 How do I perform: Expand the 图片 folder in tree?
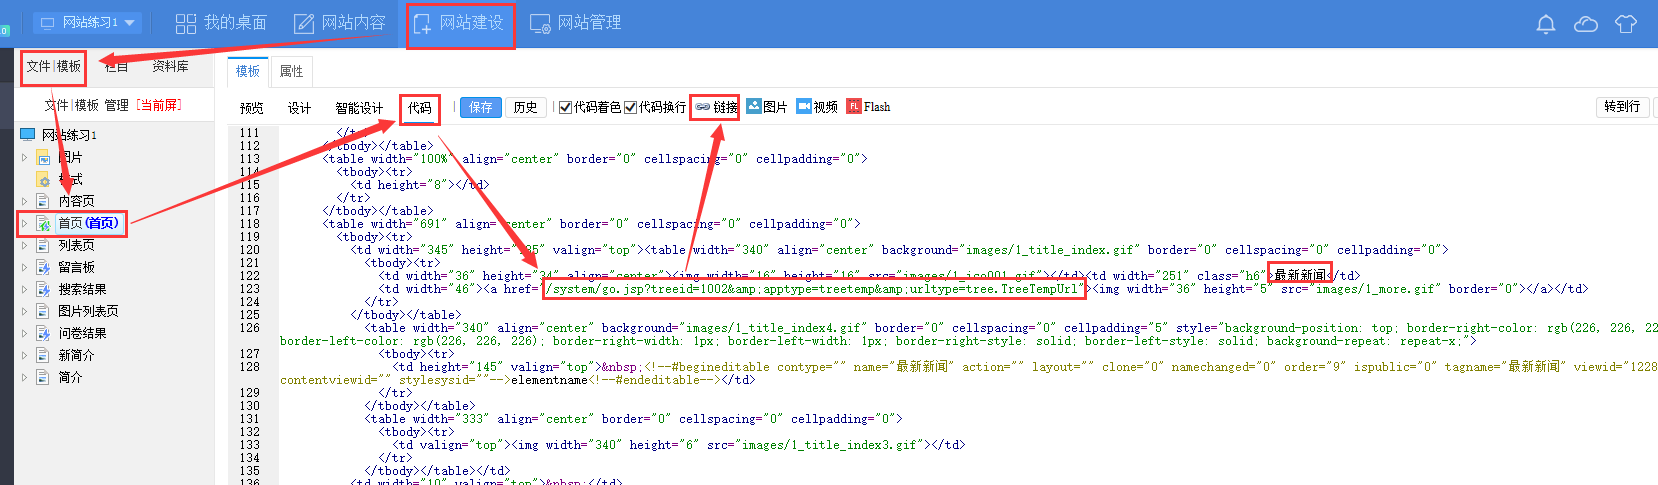(x=25, y=157)
